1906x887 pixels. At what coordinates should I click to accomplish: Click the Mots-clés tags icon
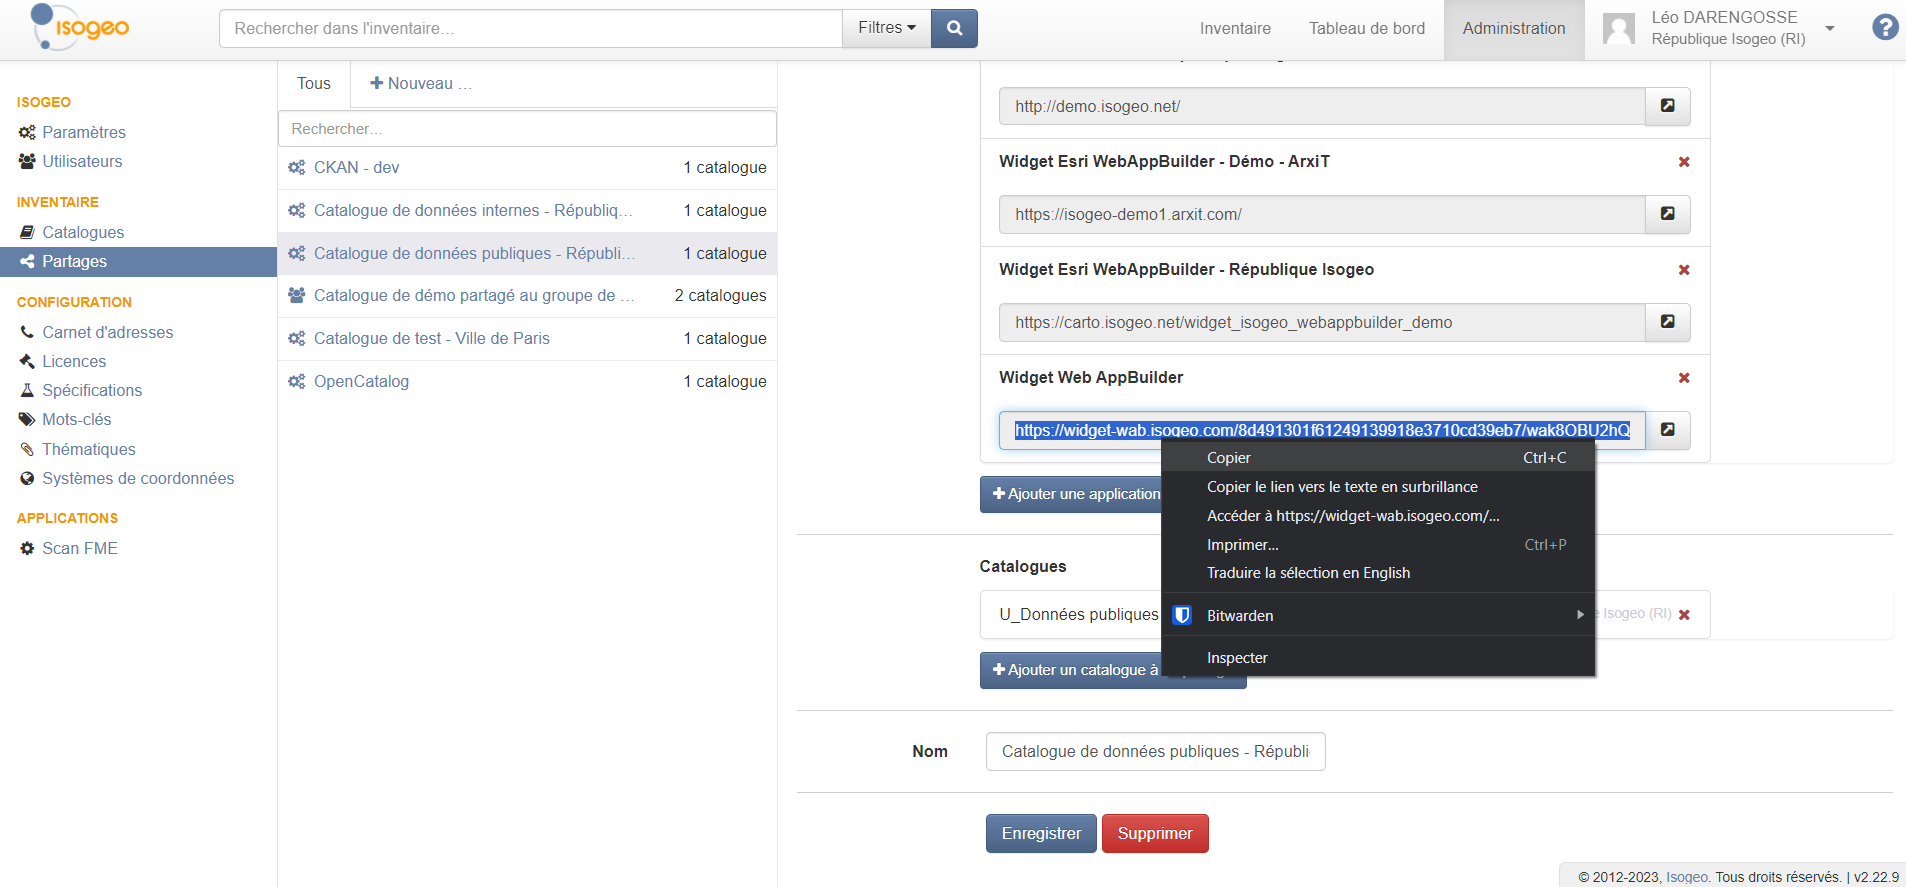27,419
